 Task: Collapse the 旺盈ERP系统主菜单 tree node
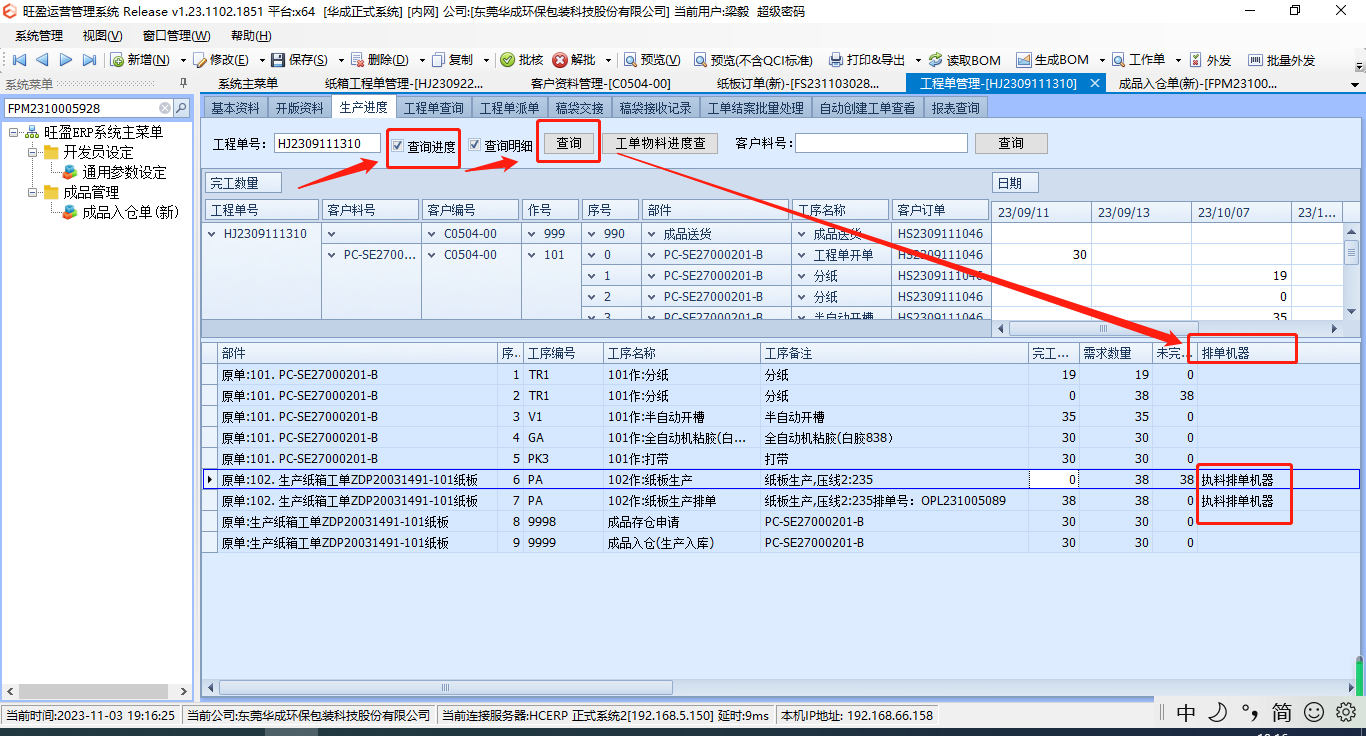(13, 132)
